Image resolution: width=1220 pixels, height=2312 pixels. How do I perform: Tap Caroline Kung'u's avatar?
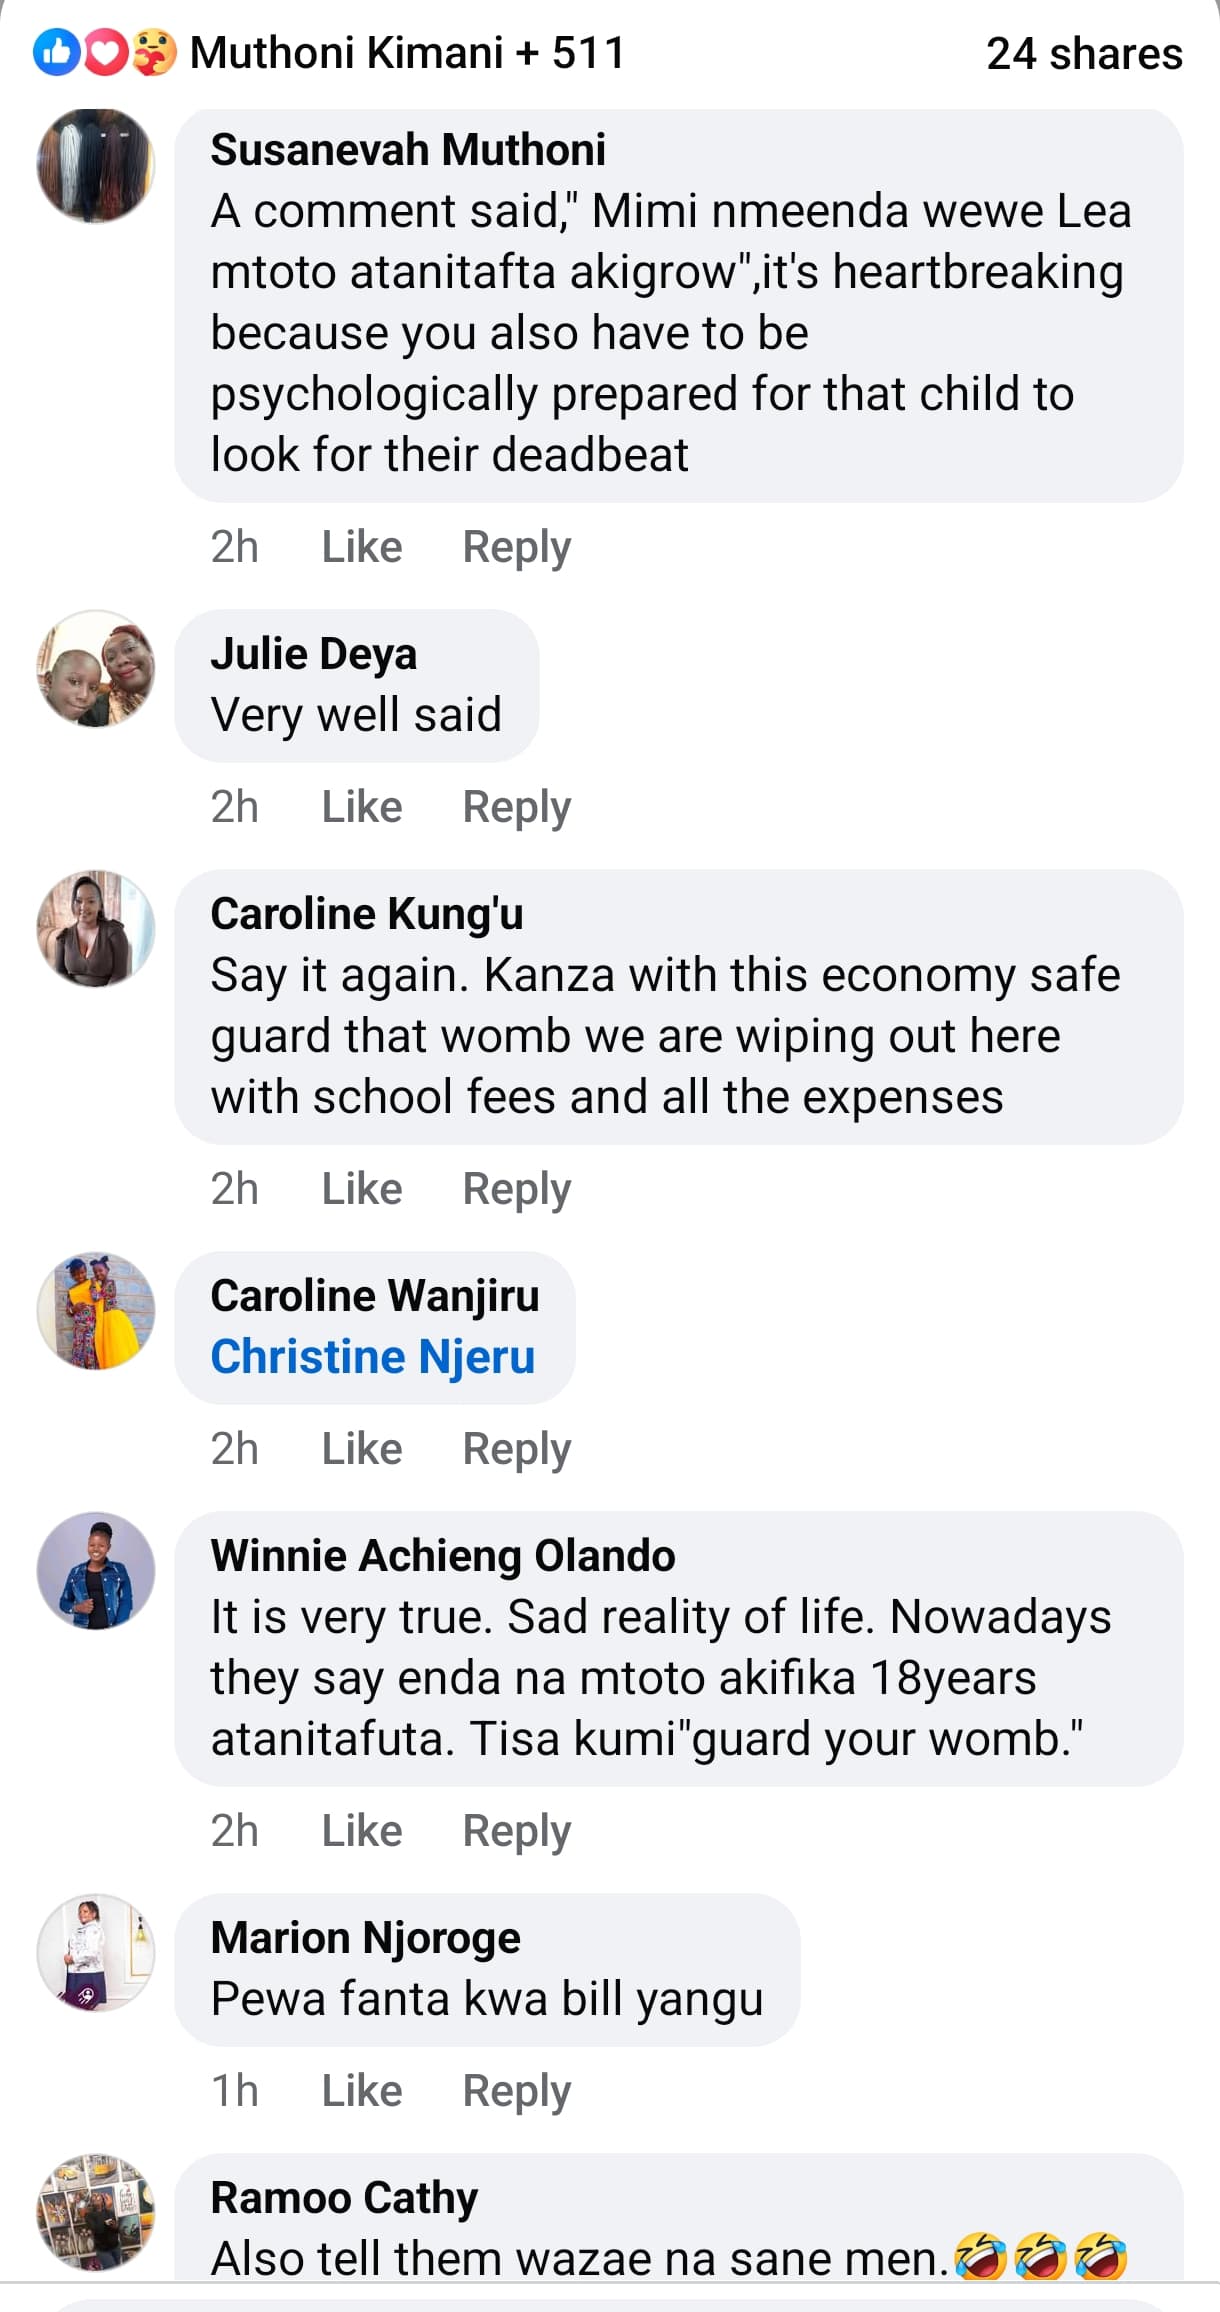click(x=96, y=928)
